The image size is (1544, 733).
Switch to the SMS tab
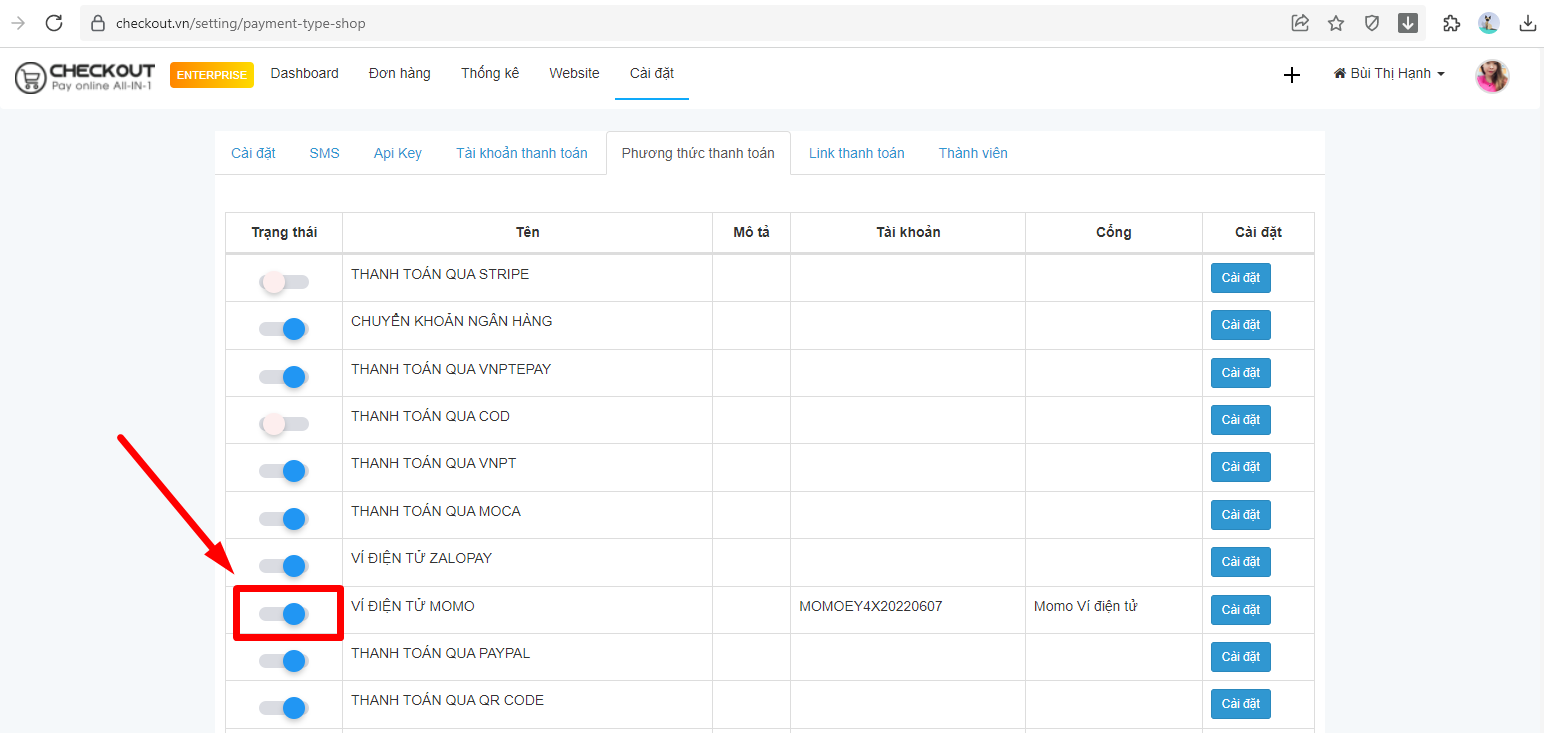324,153
